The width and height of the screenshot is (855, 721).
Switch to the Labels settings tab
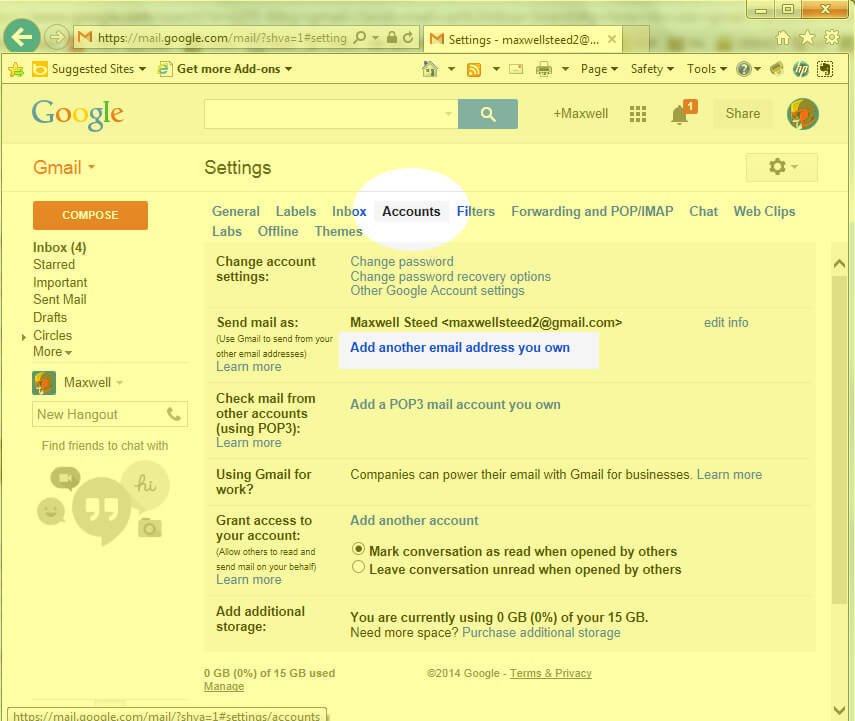(x=296, y=211)
